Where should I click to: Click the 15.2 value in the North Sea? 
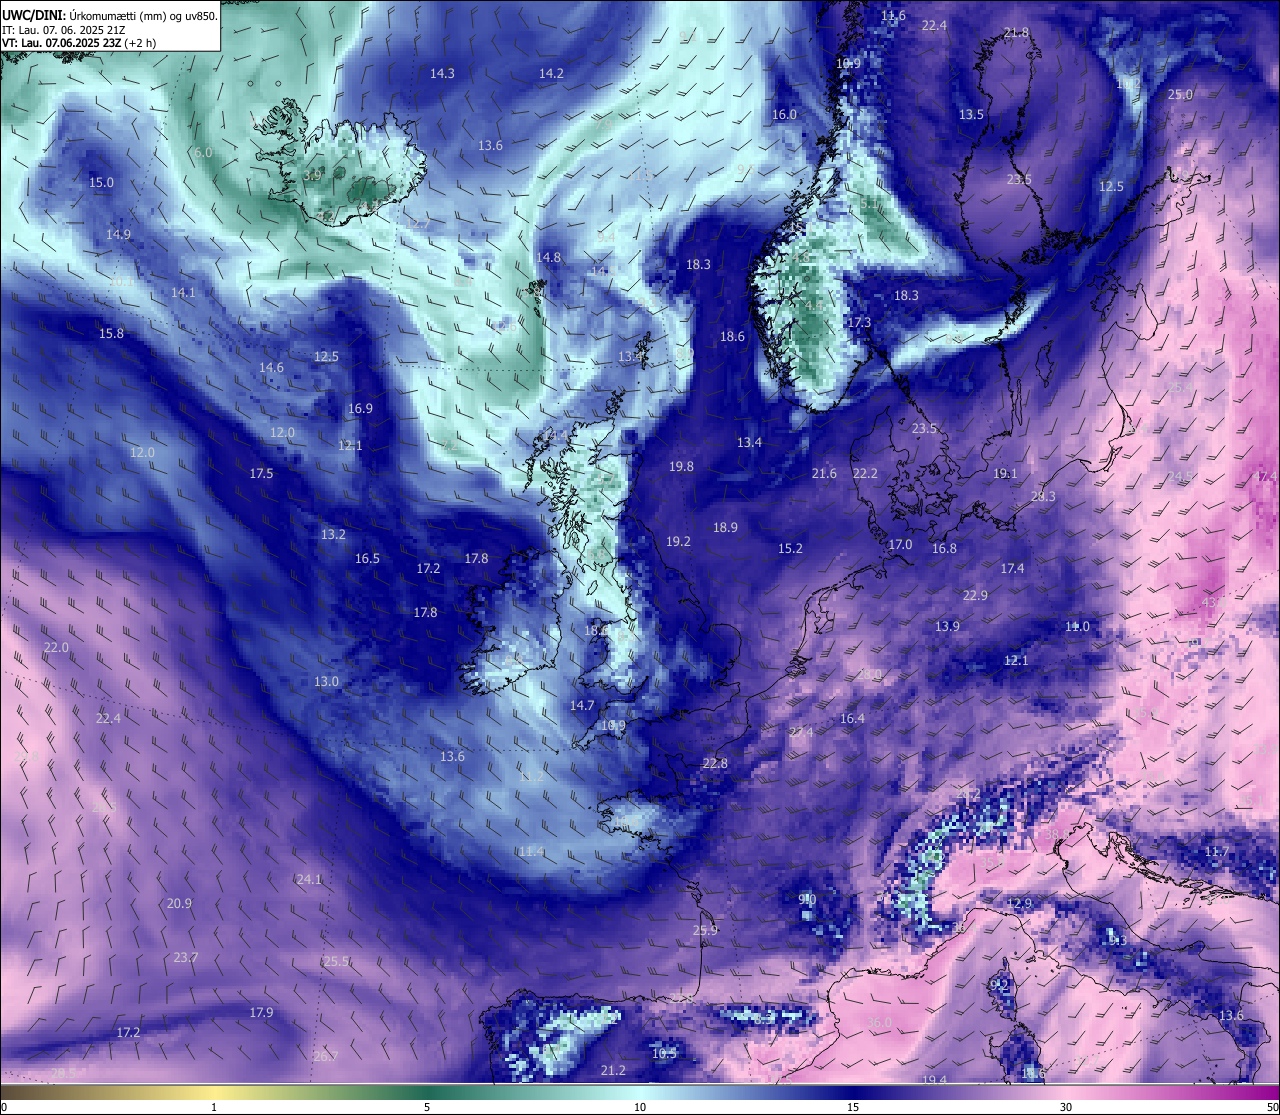[790, 548]
